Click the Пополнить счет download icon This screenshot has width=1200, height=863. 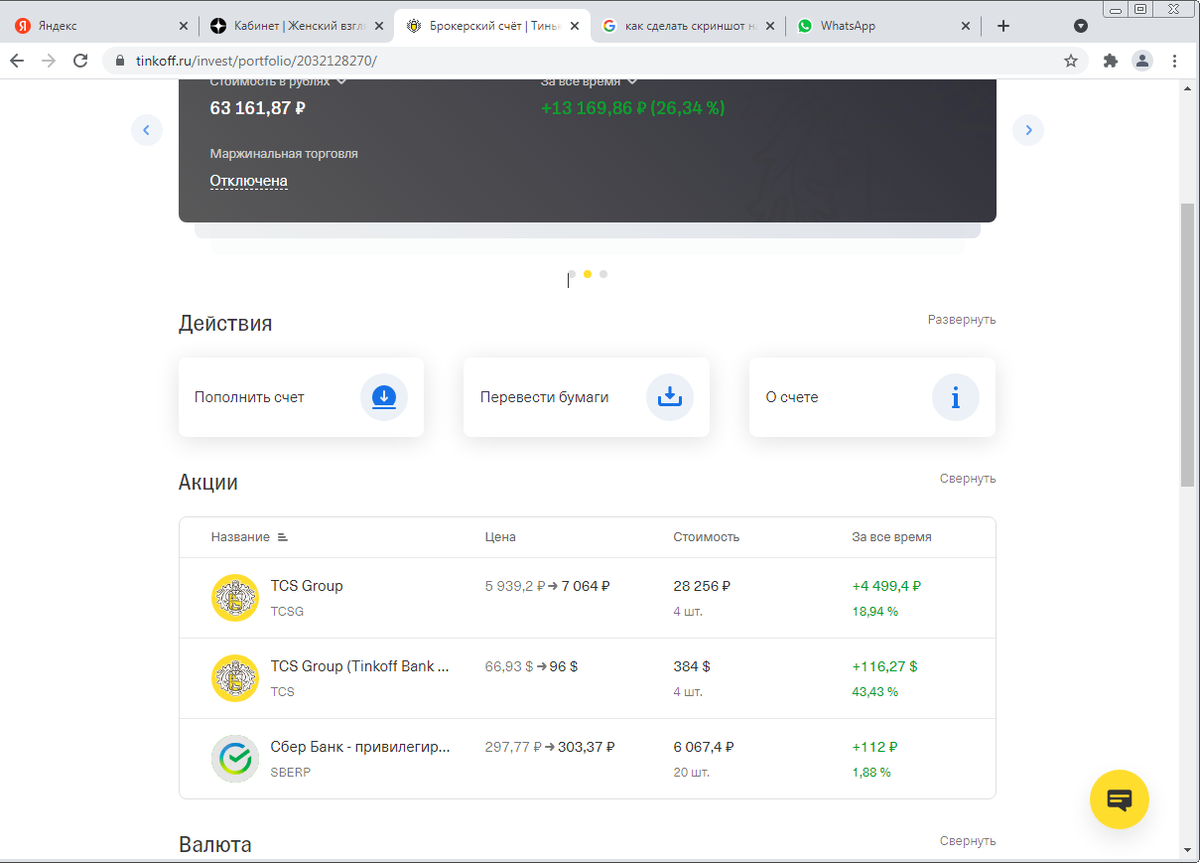click(x=384, y=397)
